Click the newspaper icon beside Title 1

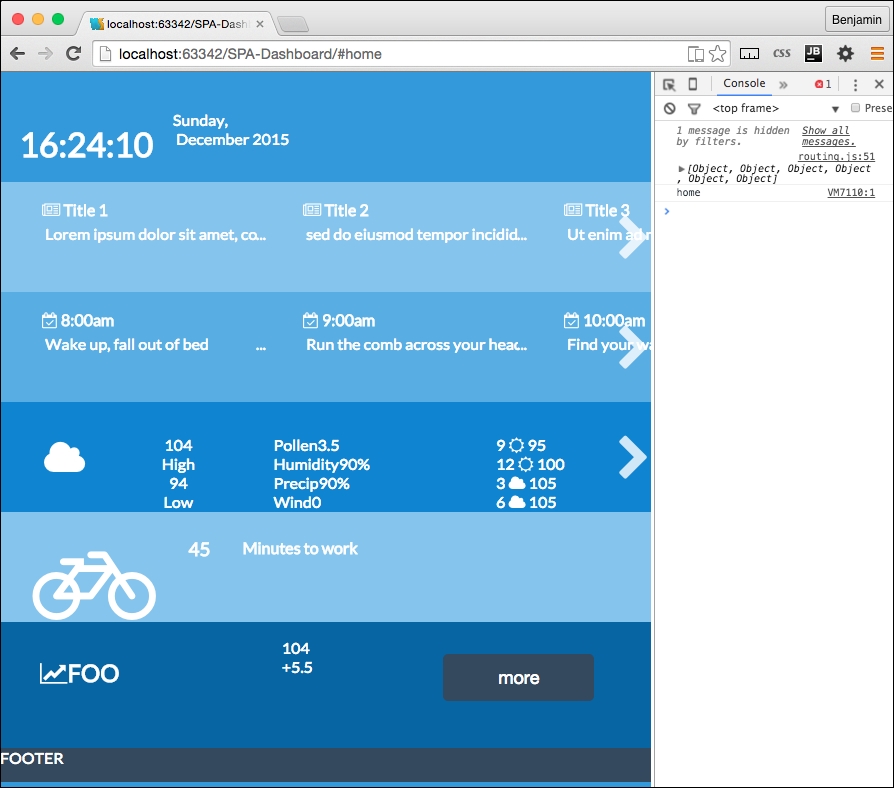point(51,210)
